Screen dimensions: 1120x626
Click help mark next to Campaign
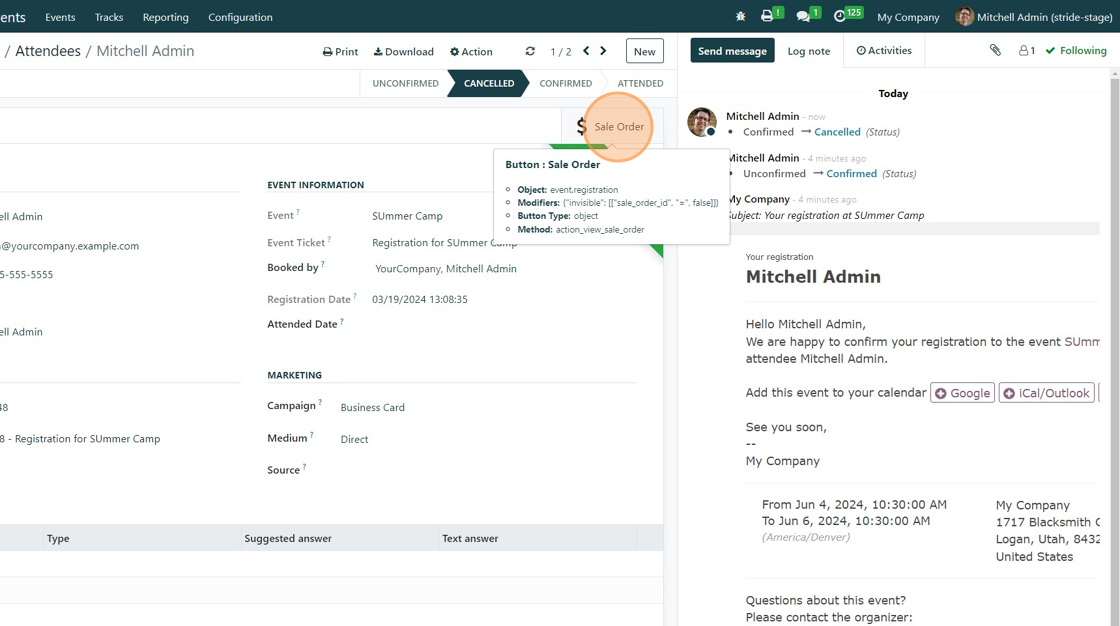[320, 402]
